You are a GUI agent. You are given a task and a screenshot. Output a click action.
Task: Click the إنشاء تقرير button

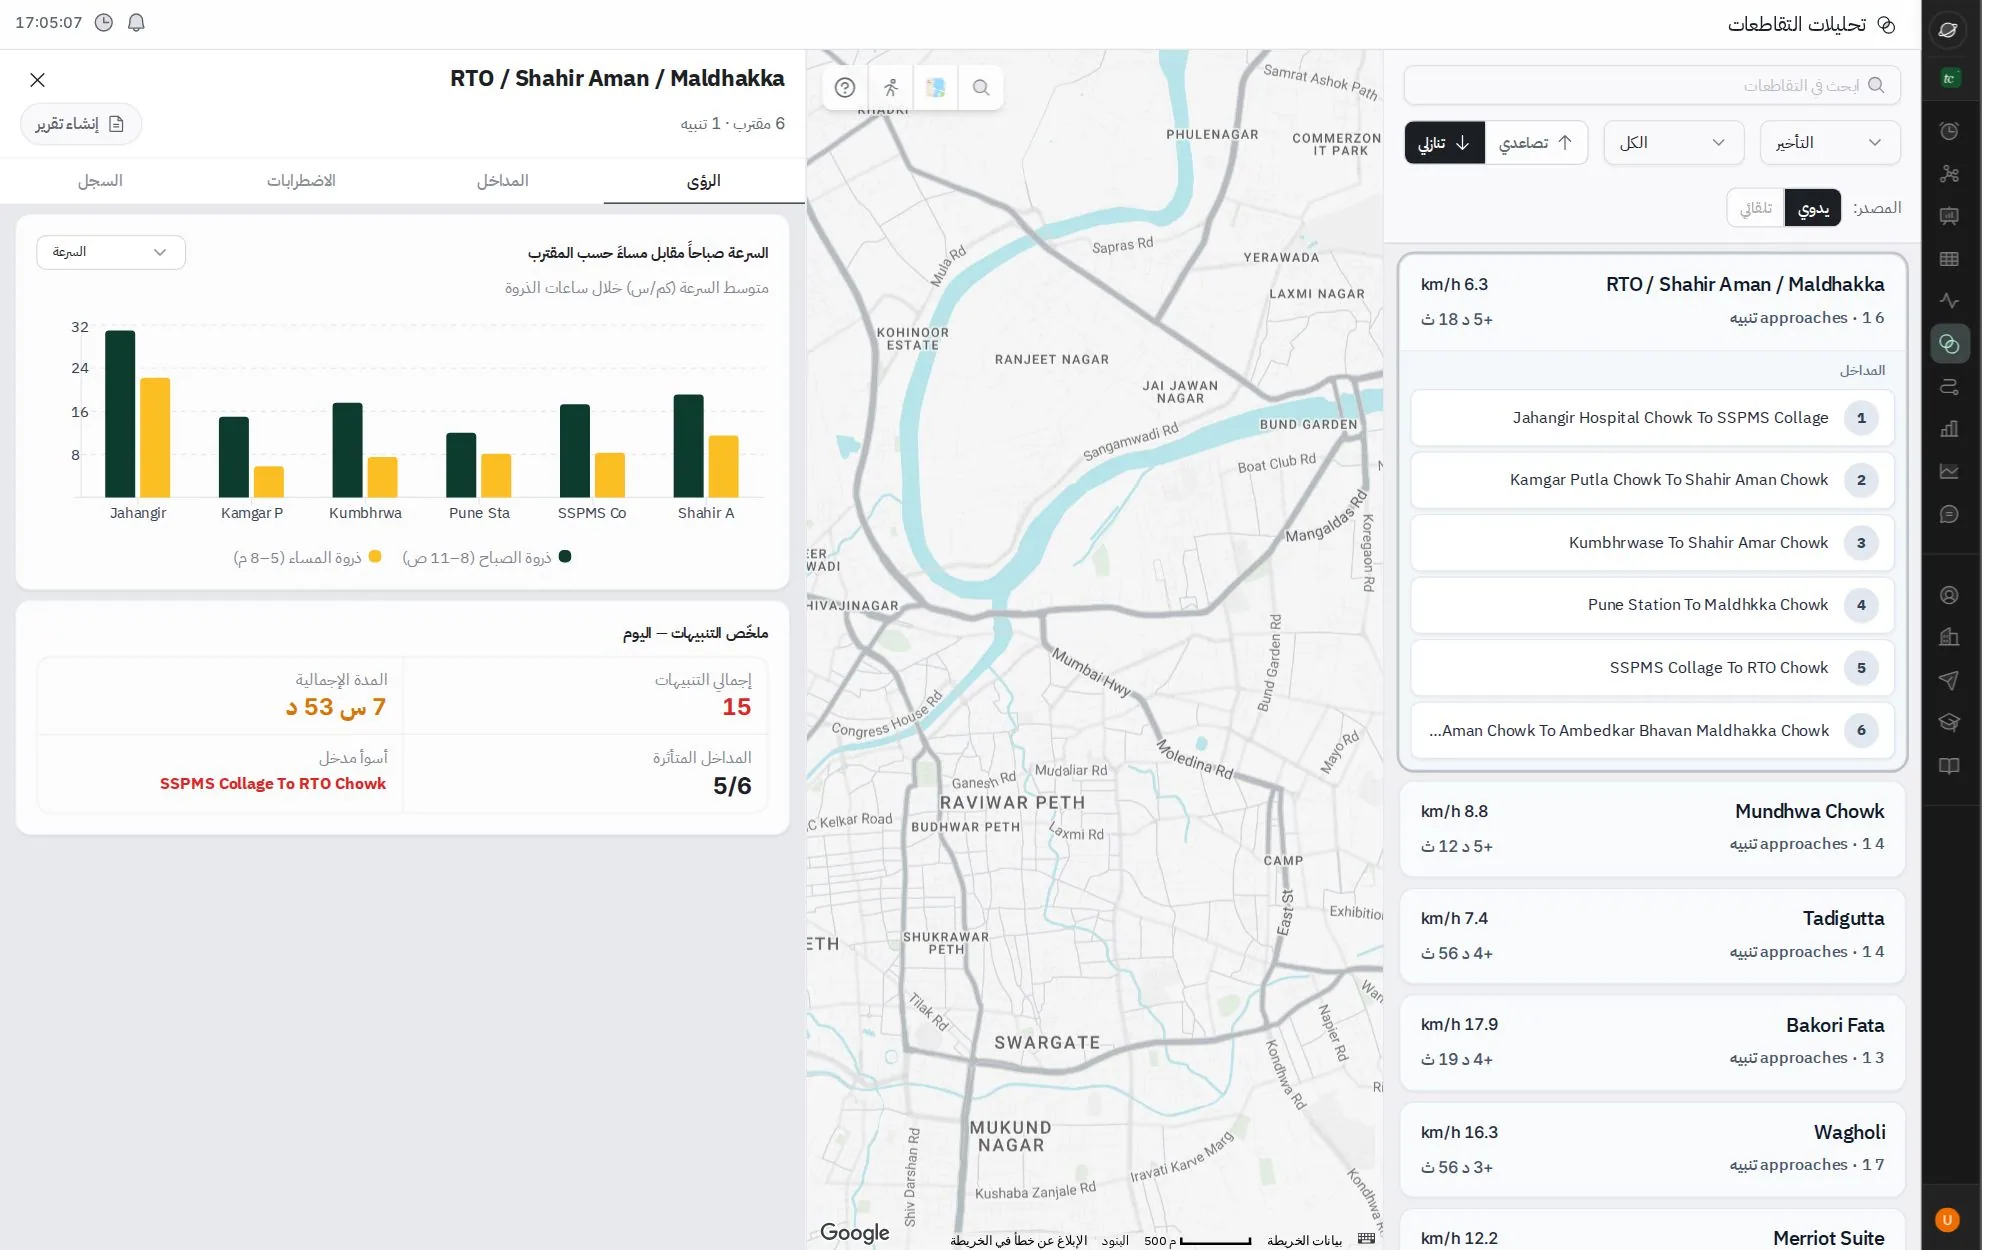click(x=81, y=124)
